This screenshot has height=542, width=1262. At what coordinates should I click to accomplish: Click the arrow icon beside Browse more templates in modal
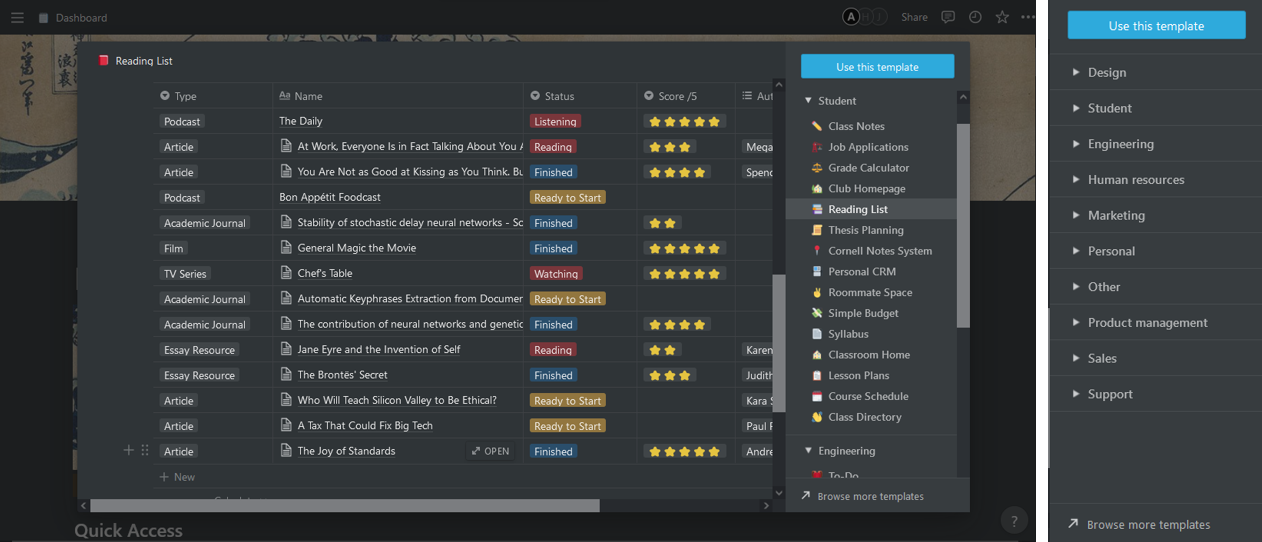(806, 496)
